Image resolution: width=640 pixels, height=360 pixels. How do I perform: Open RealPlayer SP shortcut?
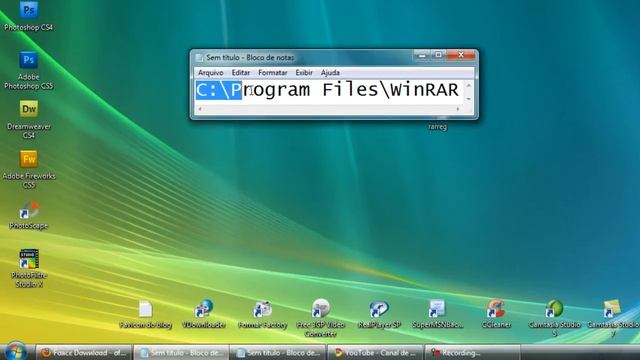click(x=379, y=315)
